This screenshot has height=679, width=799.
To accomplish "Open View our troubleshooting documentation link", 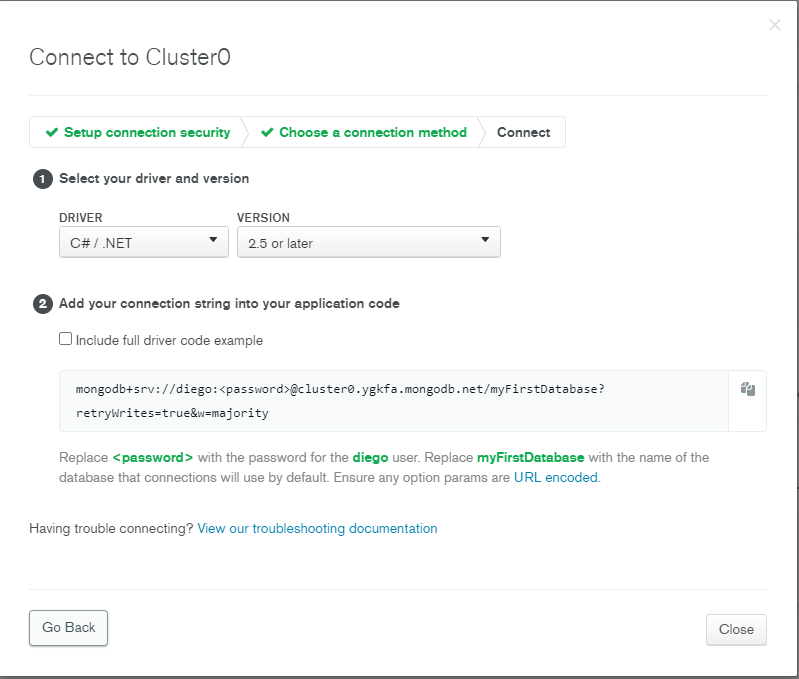I will (317, 528).
